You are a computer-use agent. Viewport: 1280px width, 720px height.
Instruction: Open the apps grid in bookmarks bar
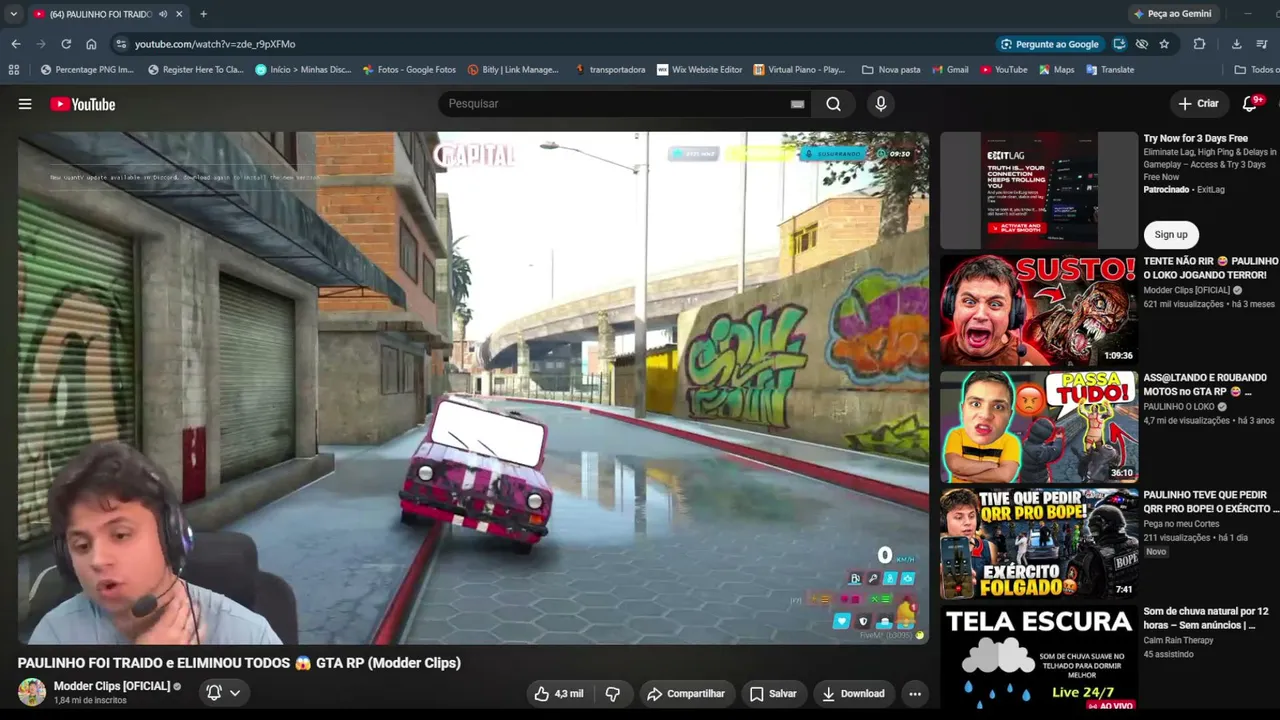click(x=14, y=70)
